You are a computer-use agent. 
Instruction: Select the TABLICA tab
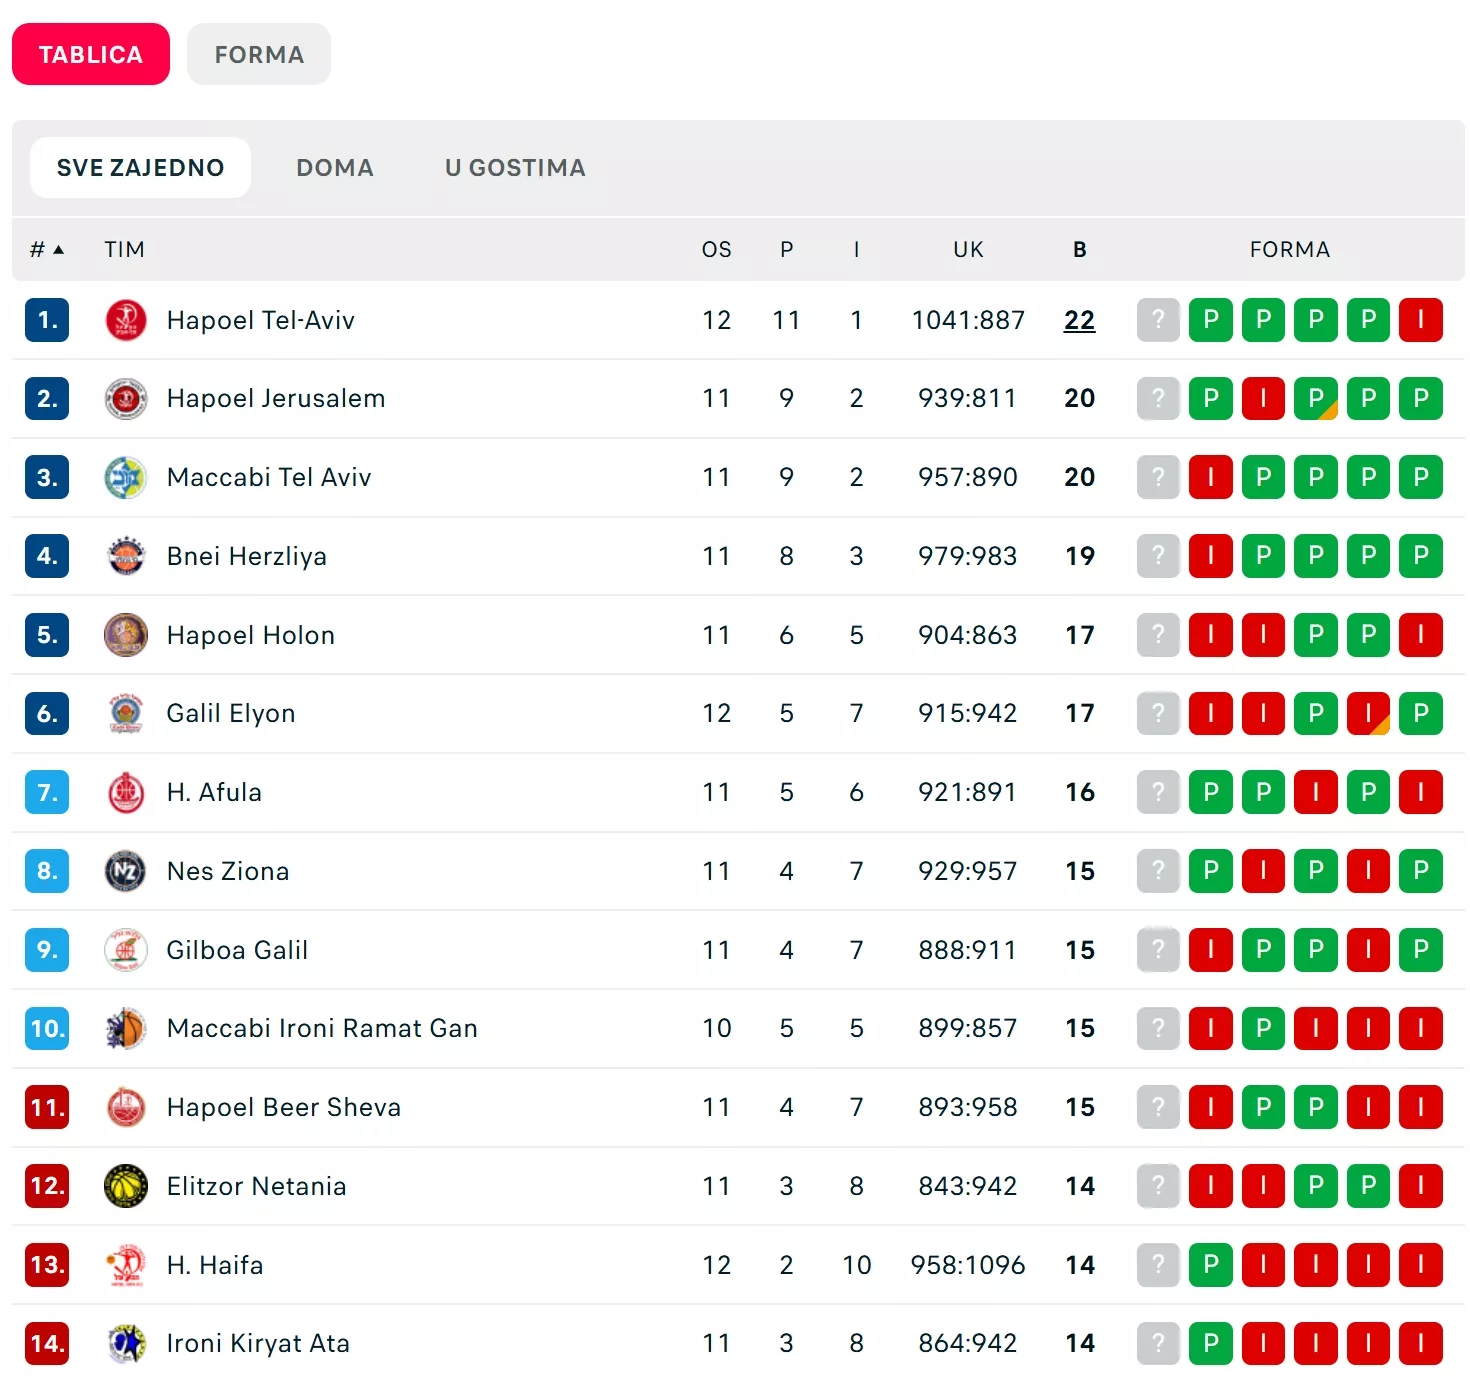tap(91, 55)
